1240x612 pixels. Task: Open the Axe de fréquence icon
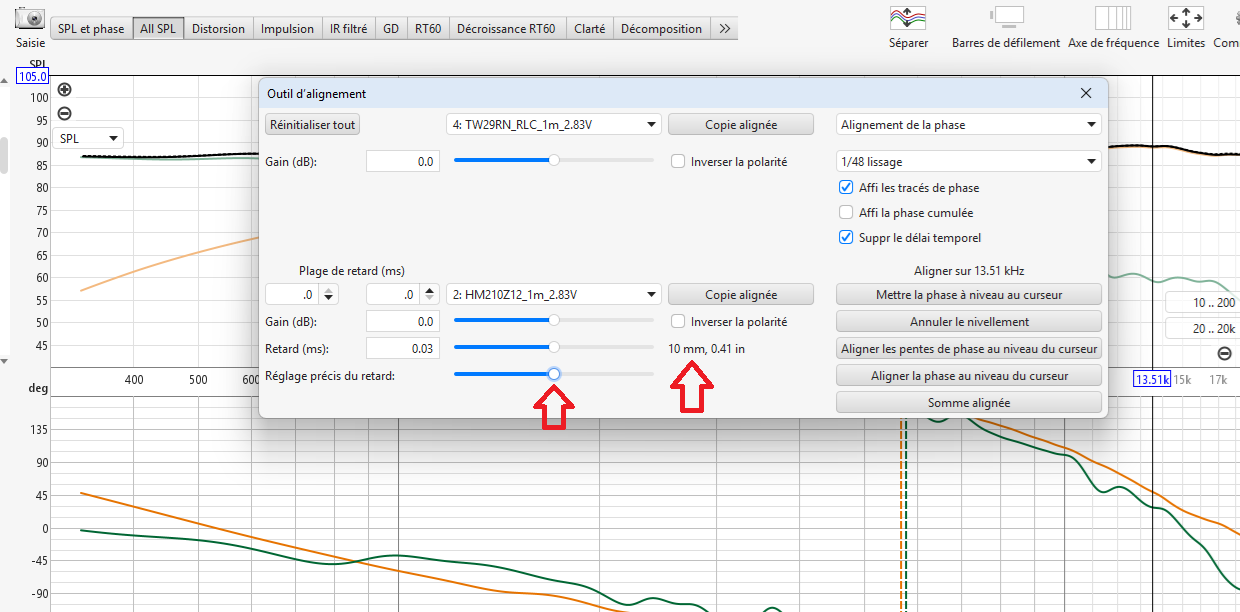(1113, 18)
